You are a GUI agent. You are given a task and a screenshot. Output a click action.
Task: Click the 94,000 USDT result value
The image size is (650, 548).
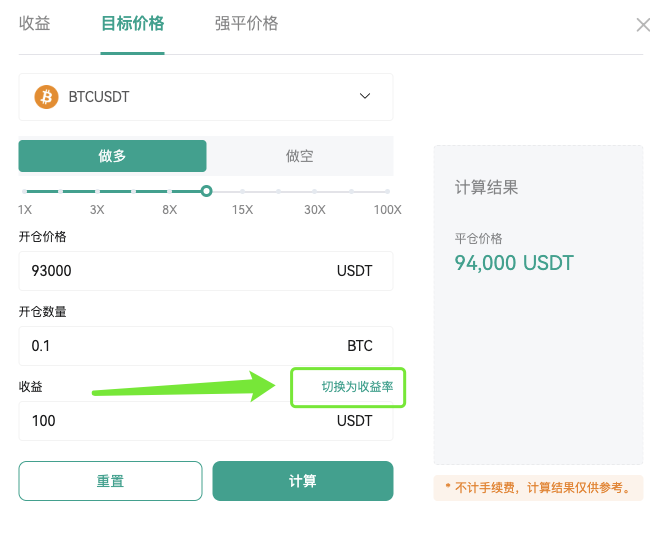click(514, 263)
